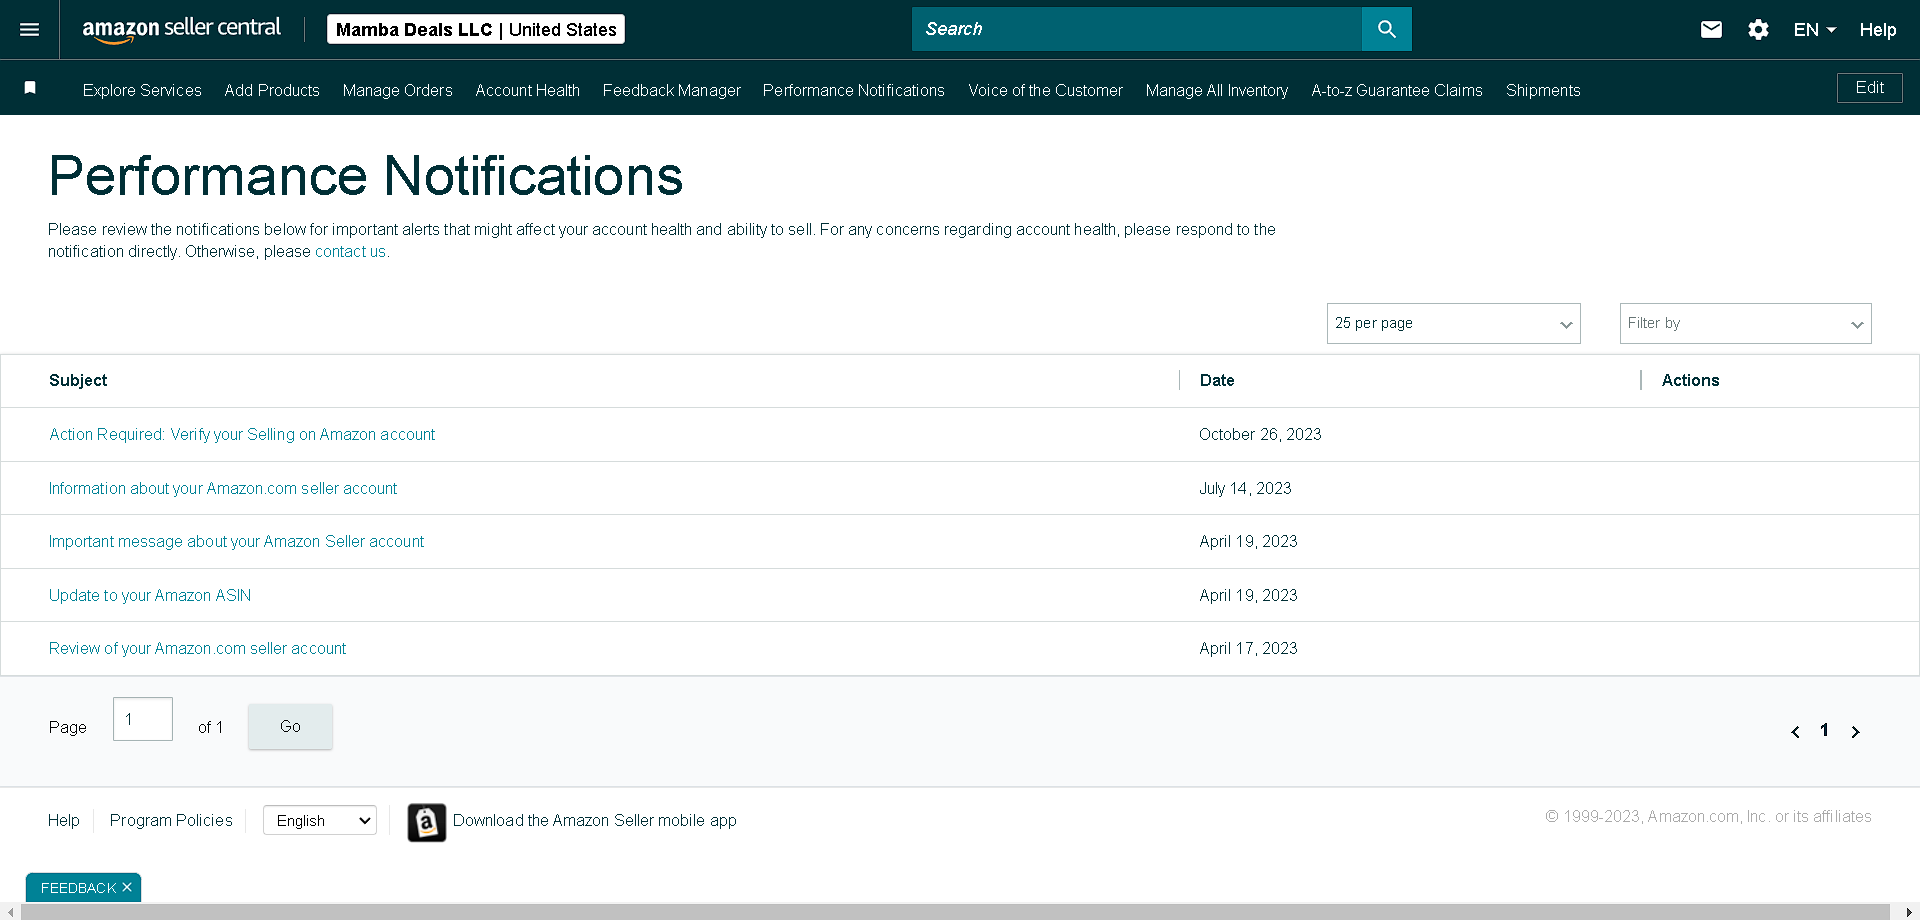1920x920 pixels.
Task: Click the search magnifier button
Action: pos(1386,29)
